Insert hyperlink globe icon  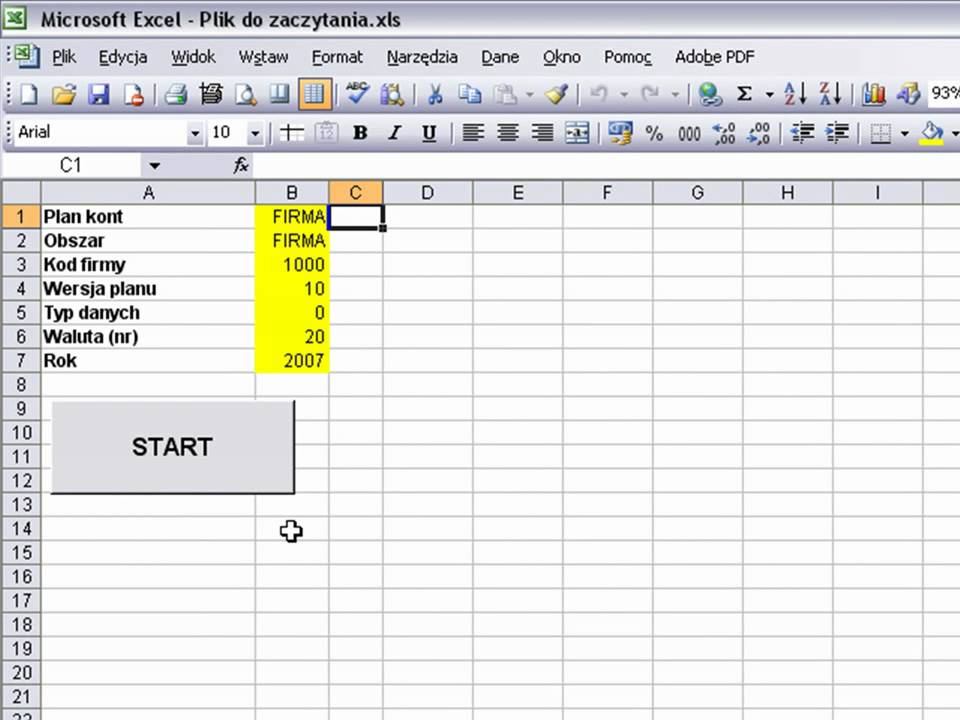[x=710, y=94]
